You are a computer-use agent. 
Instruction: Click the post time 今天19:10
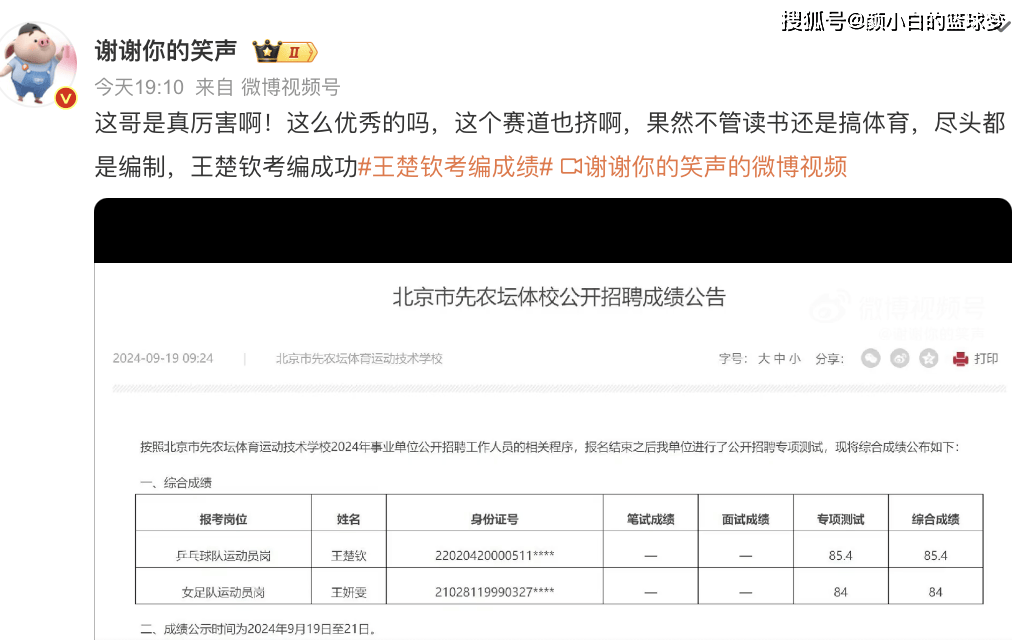click(139, 87)
